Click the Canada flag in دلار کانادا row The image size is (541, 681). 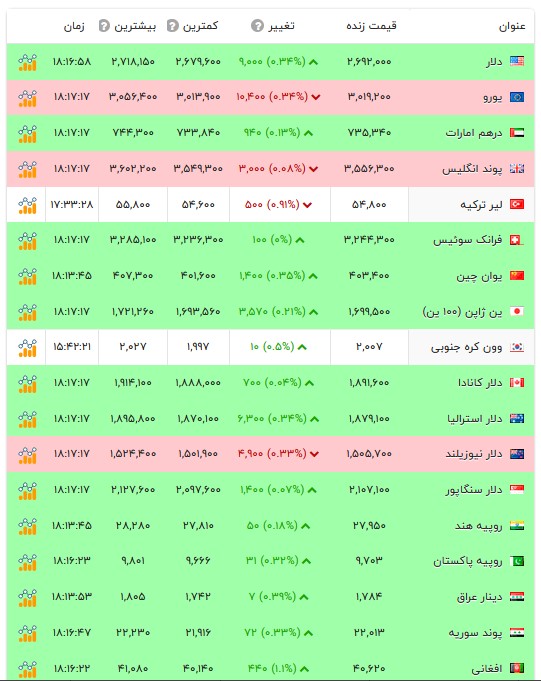pyautogui.click(x=517, y=383)
